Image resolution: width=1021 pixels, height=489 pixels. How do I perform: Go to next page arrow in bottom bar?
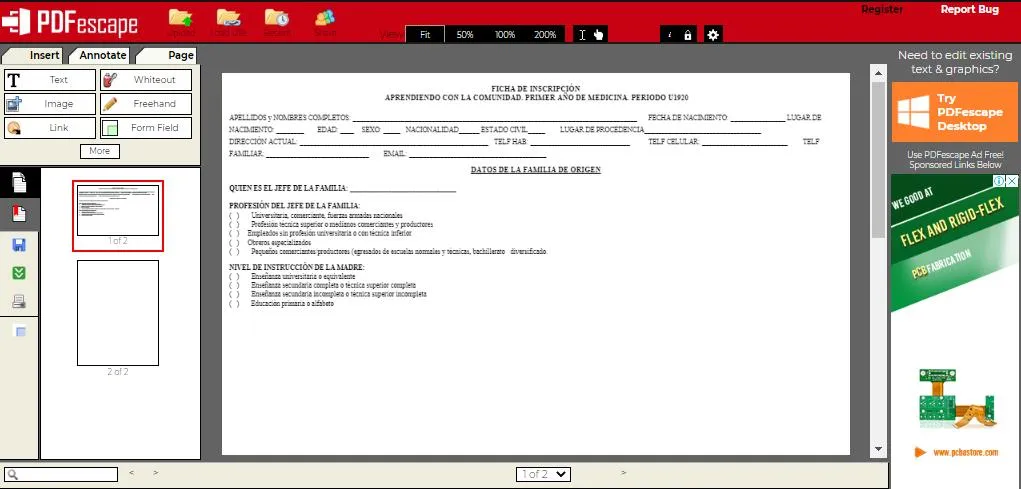coord(624,473)
